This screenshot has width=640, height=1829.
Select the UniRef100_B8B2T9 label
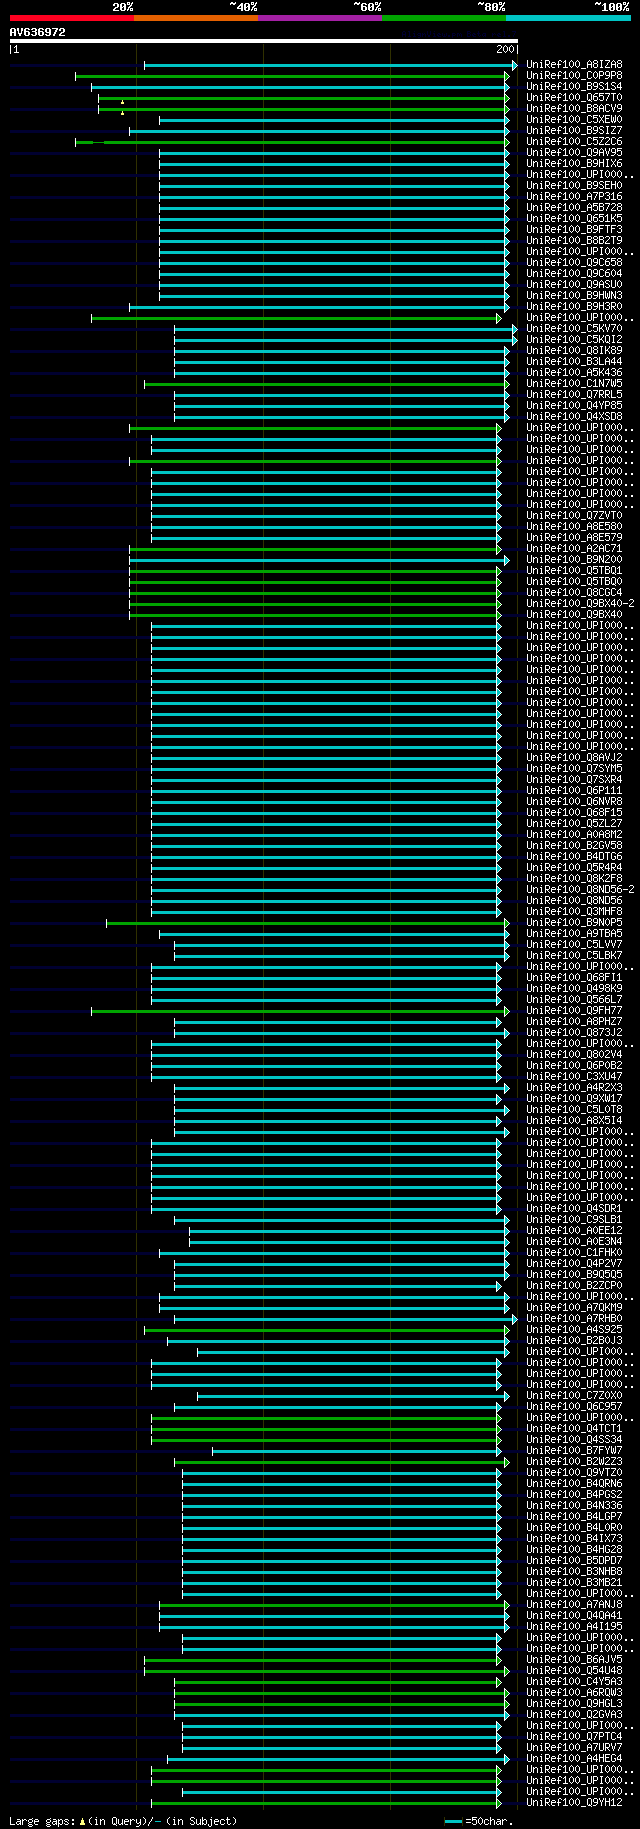[x=574, y=241]
